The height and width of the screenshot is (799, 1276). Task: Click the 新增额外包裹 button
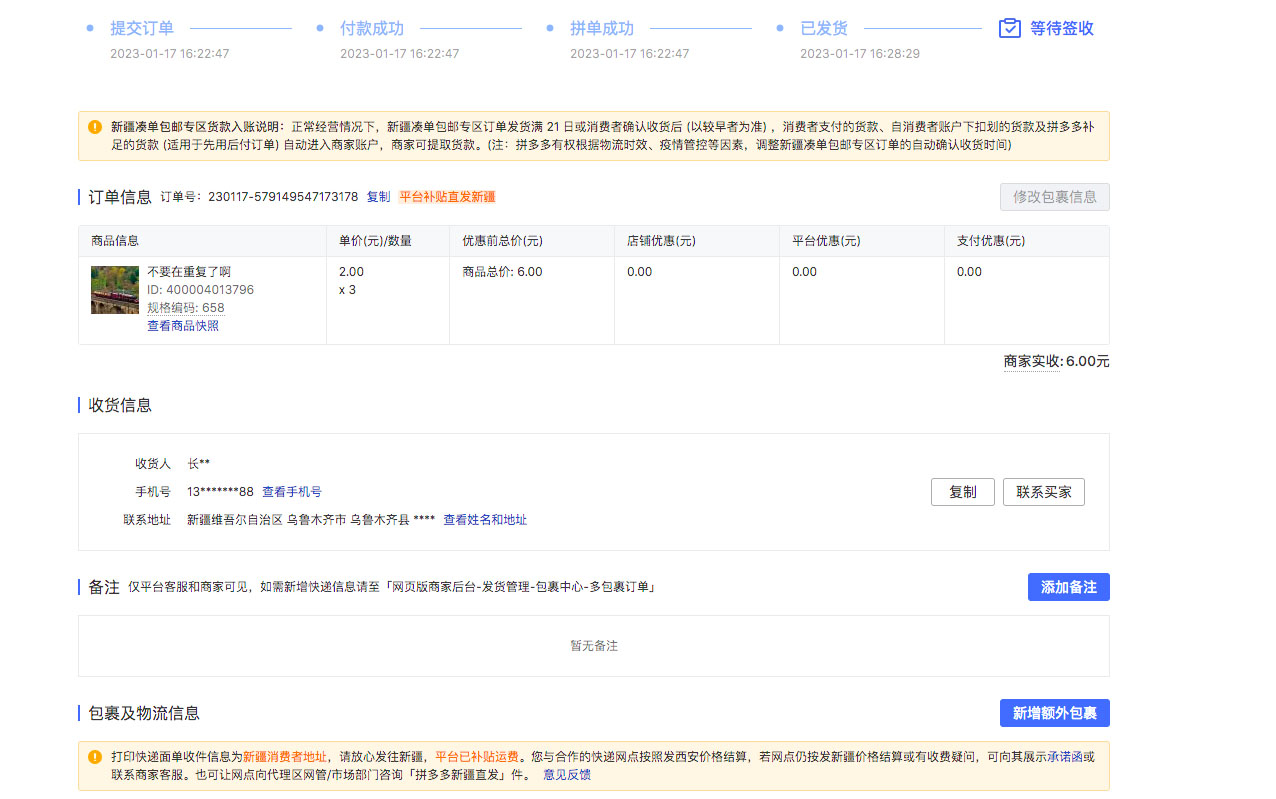1054,712
